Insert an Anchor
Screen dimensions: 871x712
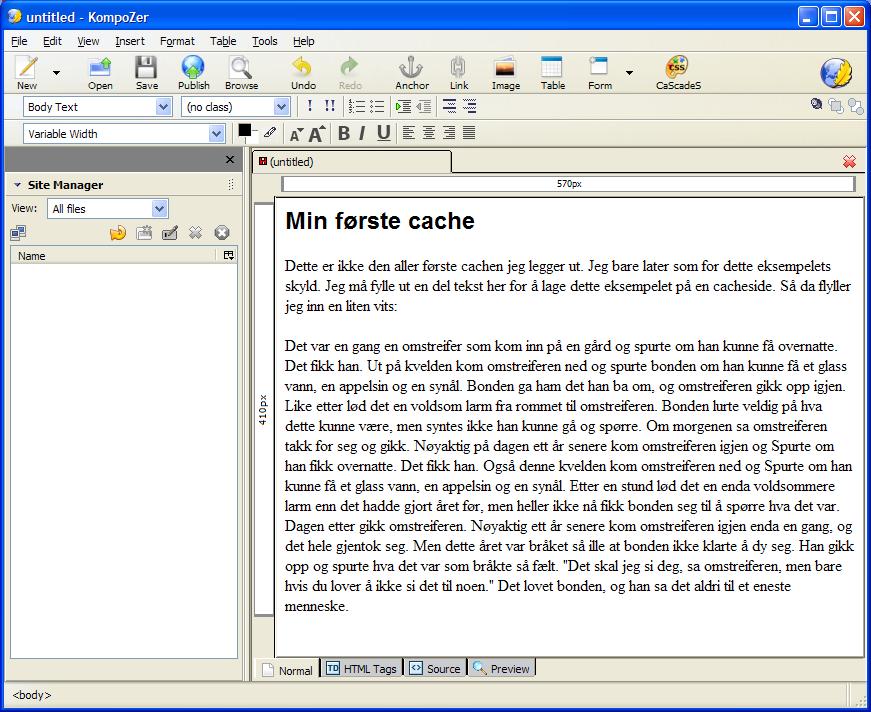(412, 73)
